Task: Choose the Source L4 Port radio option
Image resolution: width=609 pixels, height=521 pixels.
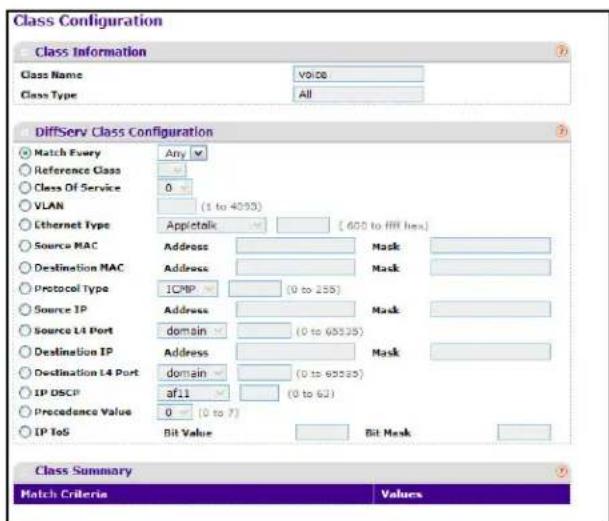Action: click(25, 330)
